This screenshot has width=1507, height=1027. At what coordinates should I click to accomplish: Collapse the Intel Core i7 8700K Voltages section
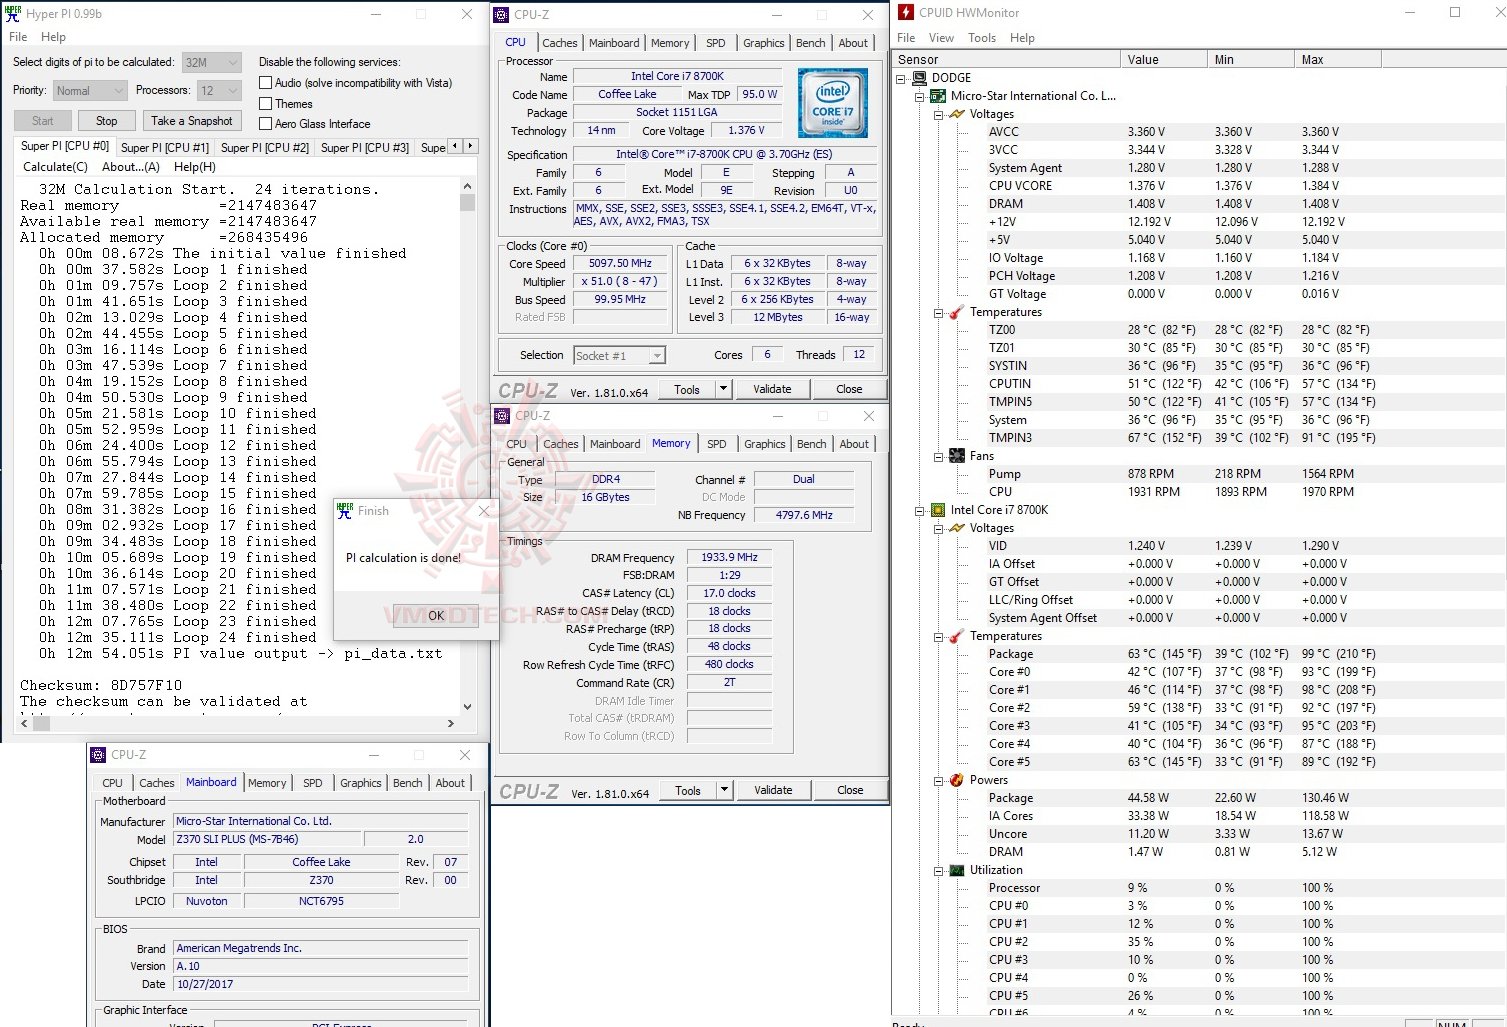[x=938, y=528]
